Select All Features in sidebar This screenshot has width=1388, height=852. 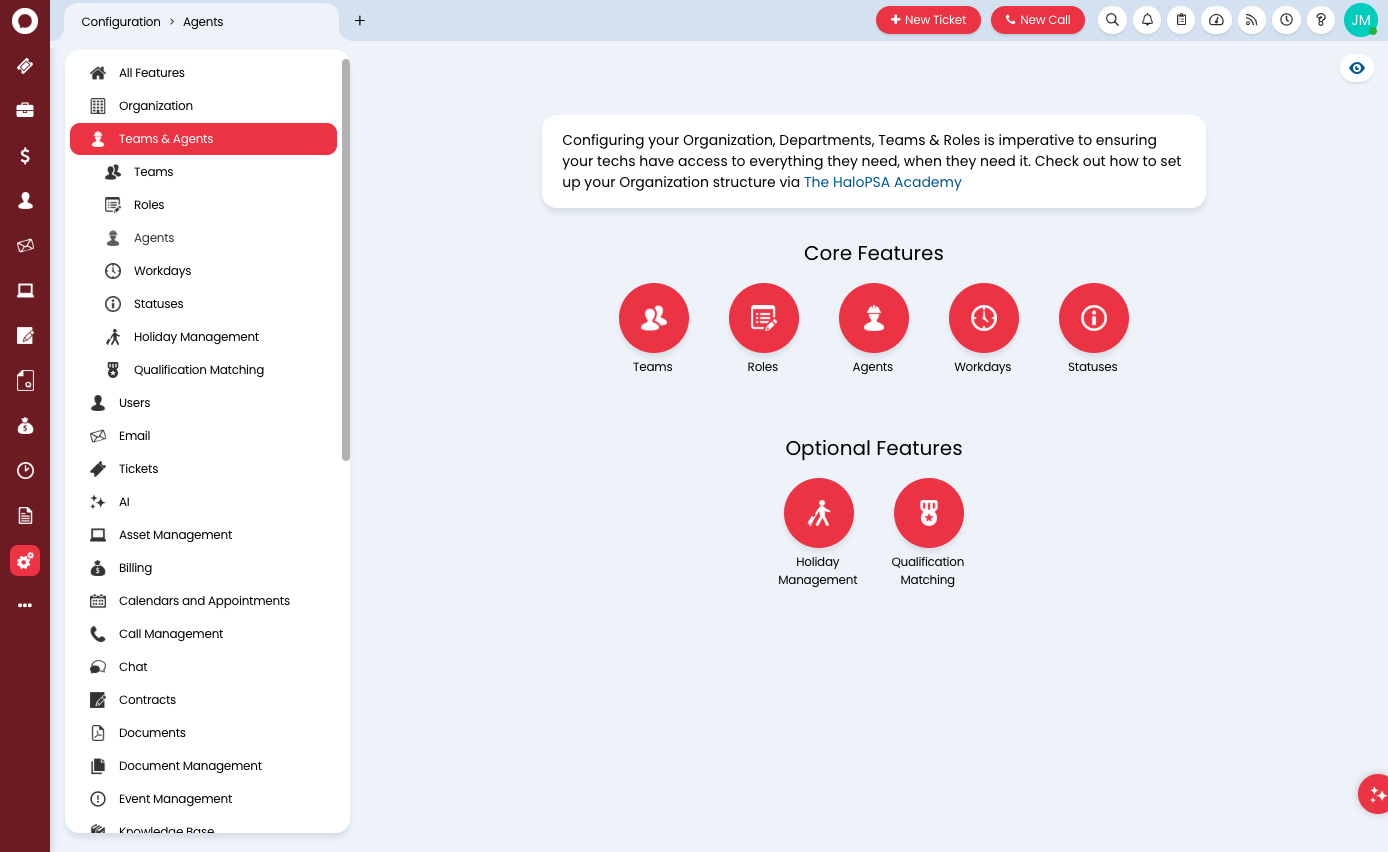pyautogui.click(x=203, y=73)
